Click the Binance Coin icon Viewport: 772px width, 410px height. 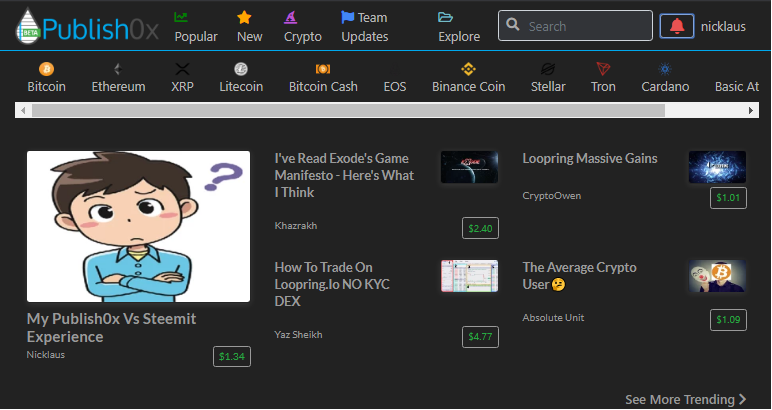tap(468, 69)
